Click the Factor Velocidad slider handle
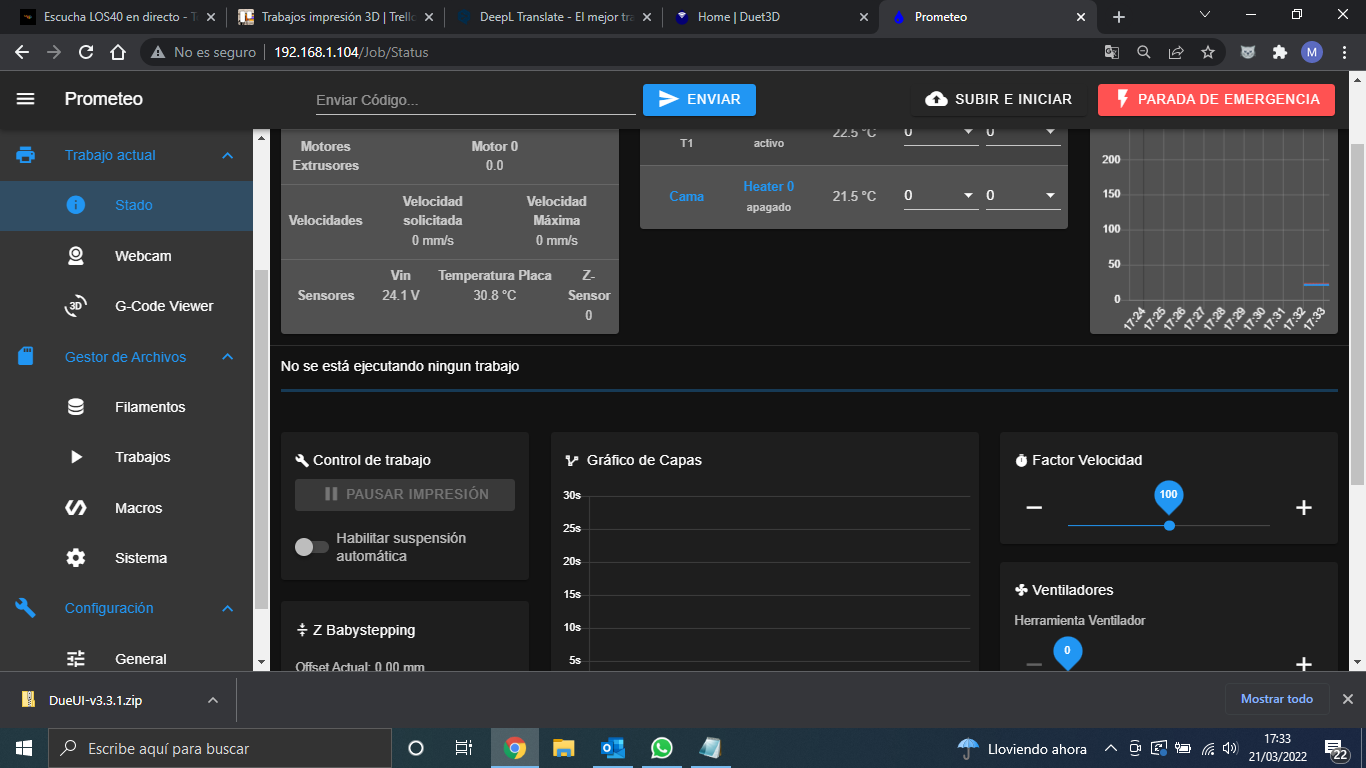The image size is (1366, 768). 1168,525
